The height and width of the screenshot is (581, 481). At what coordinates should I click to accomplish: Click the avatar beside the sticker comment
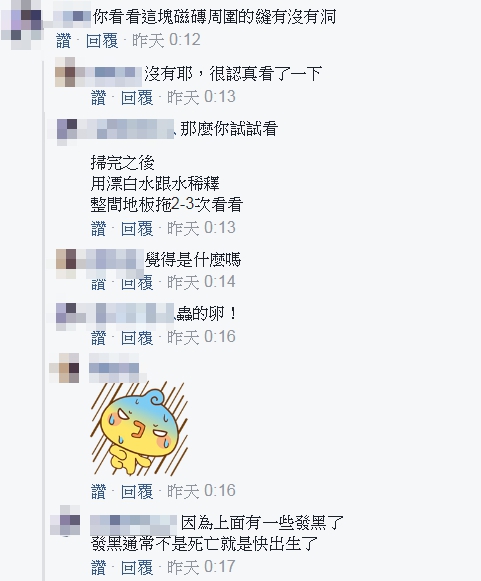click(64, 368)
